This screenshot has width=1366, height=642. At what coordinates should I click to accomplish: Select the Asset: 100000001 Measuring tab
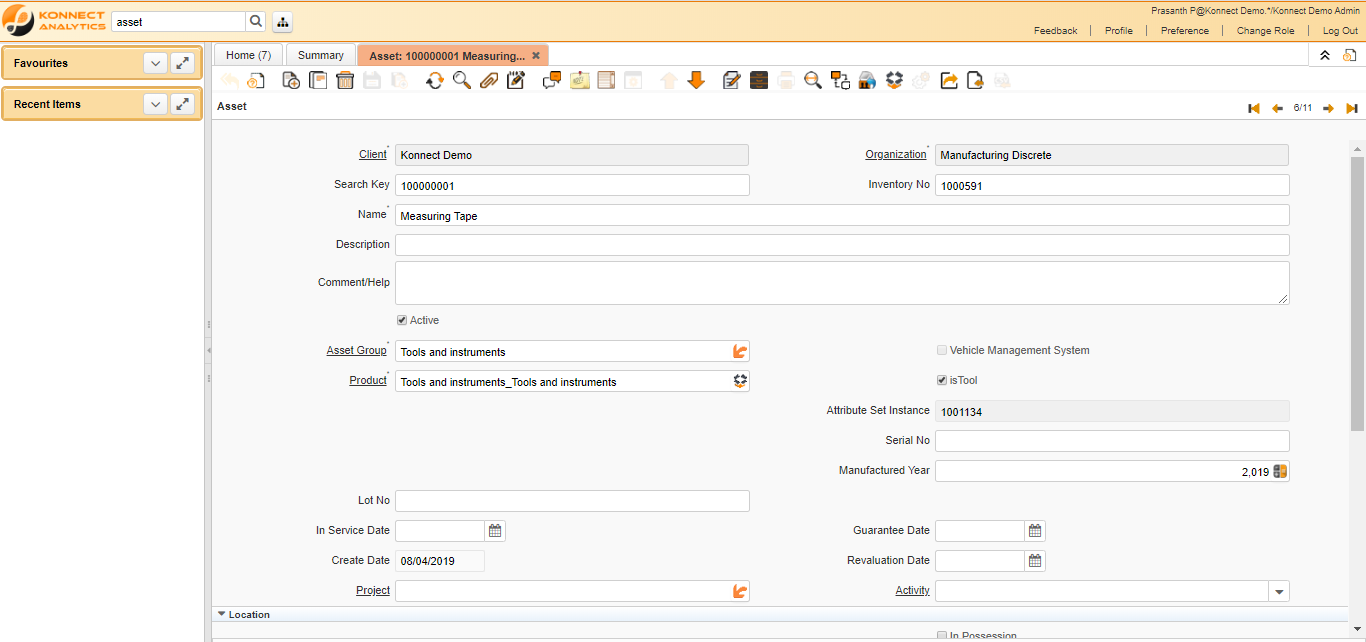pos(447,56)
